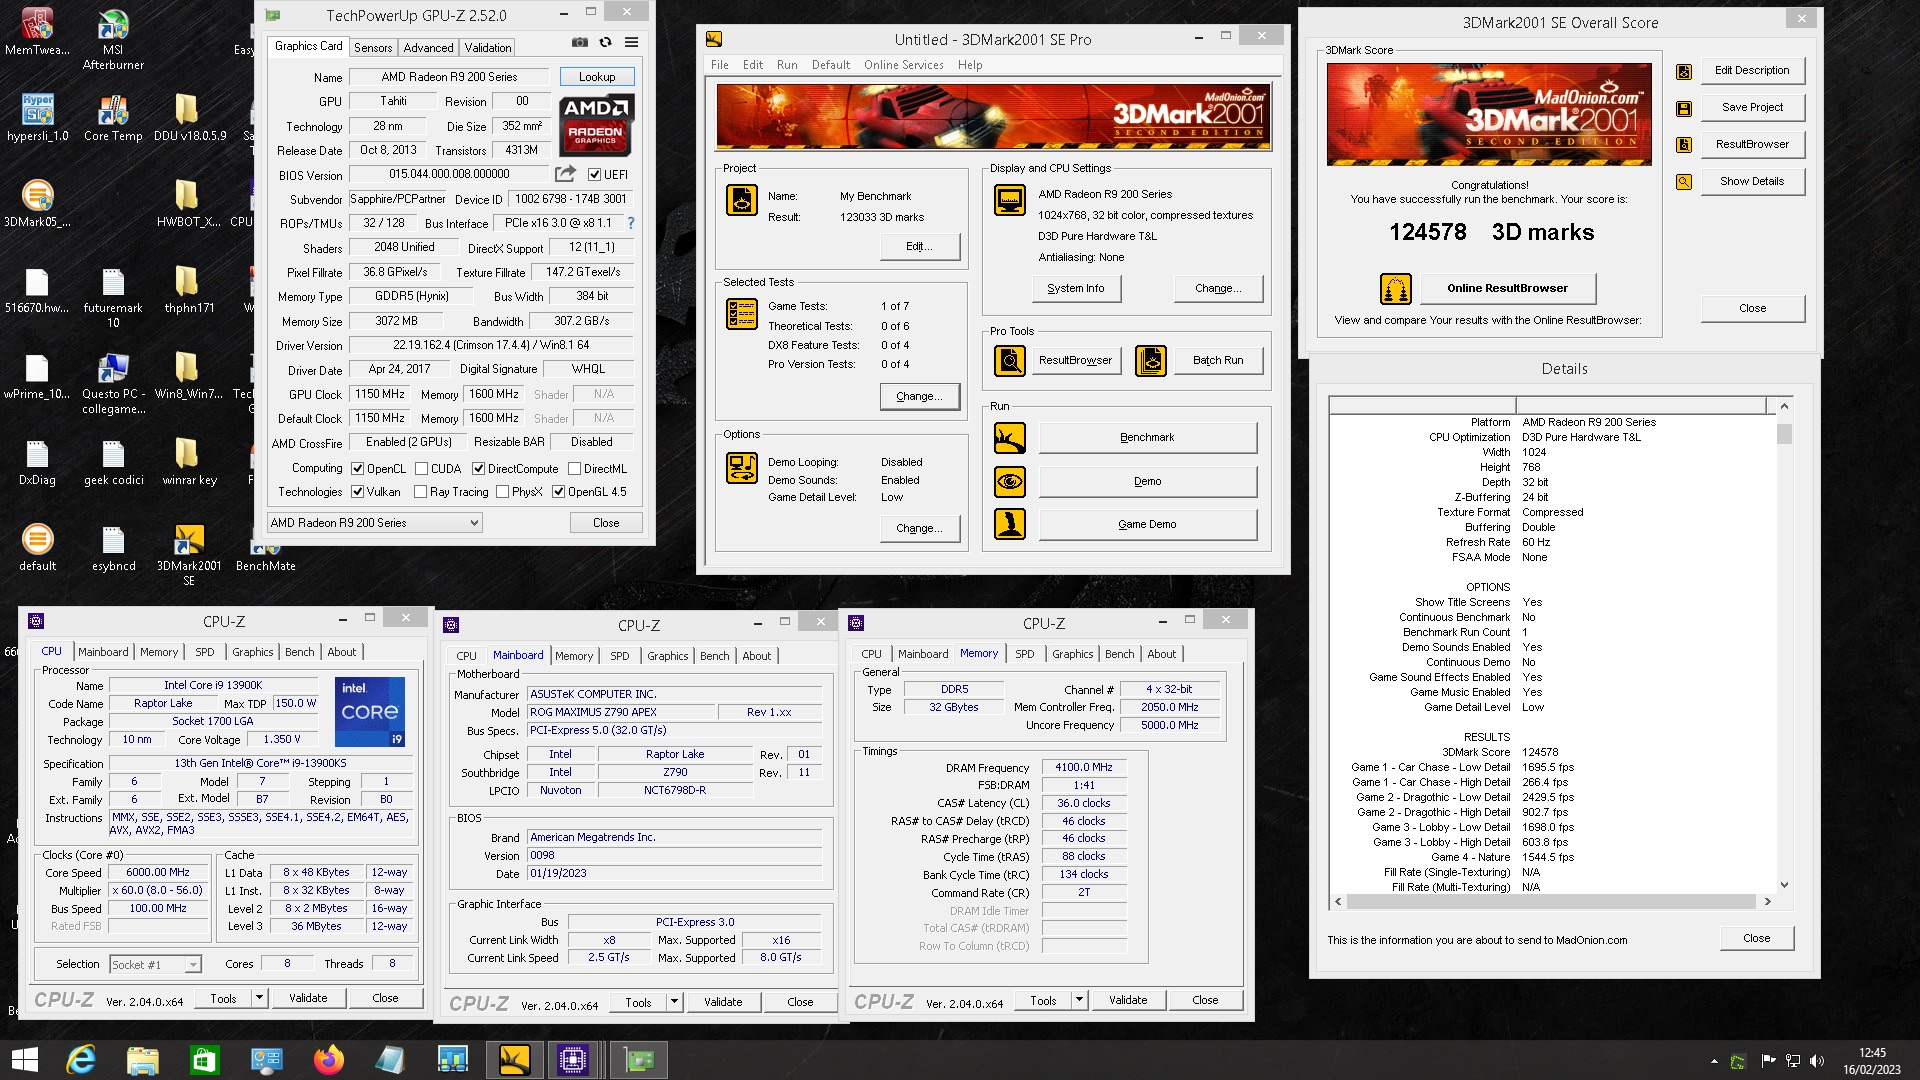Take GPU-Z screenshot with camera icon
This screenshot has height=1080, width=1920.
tap(580, 43)
